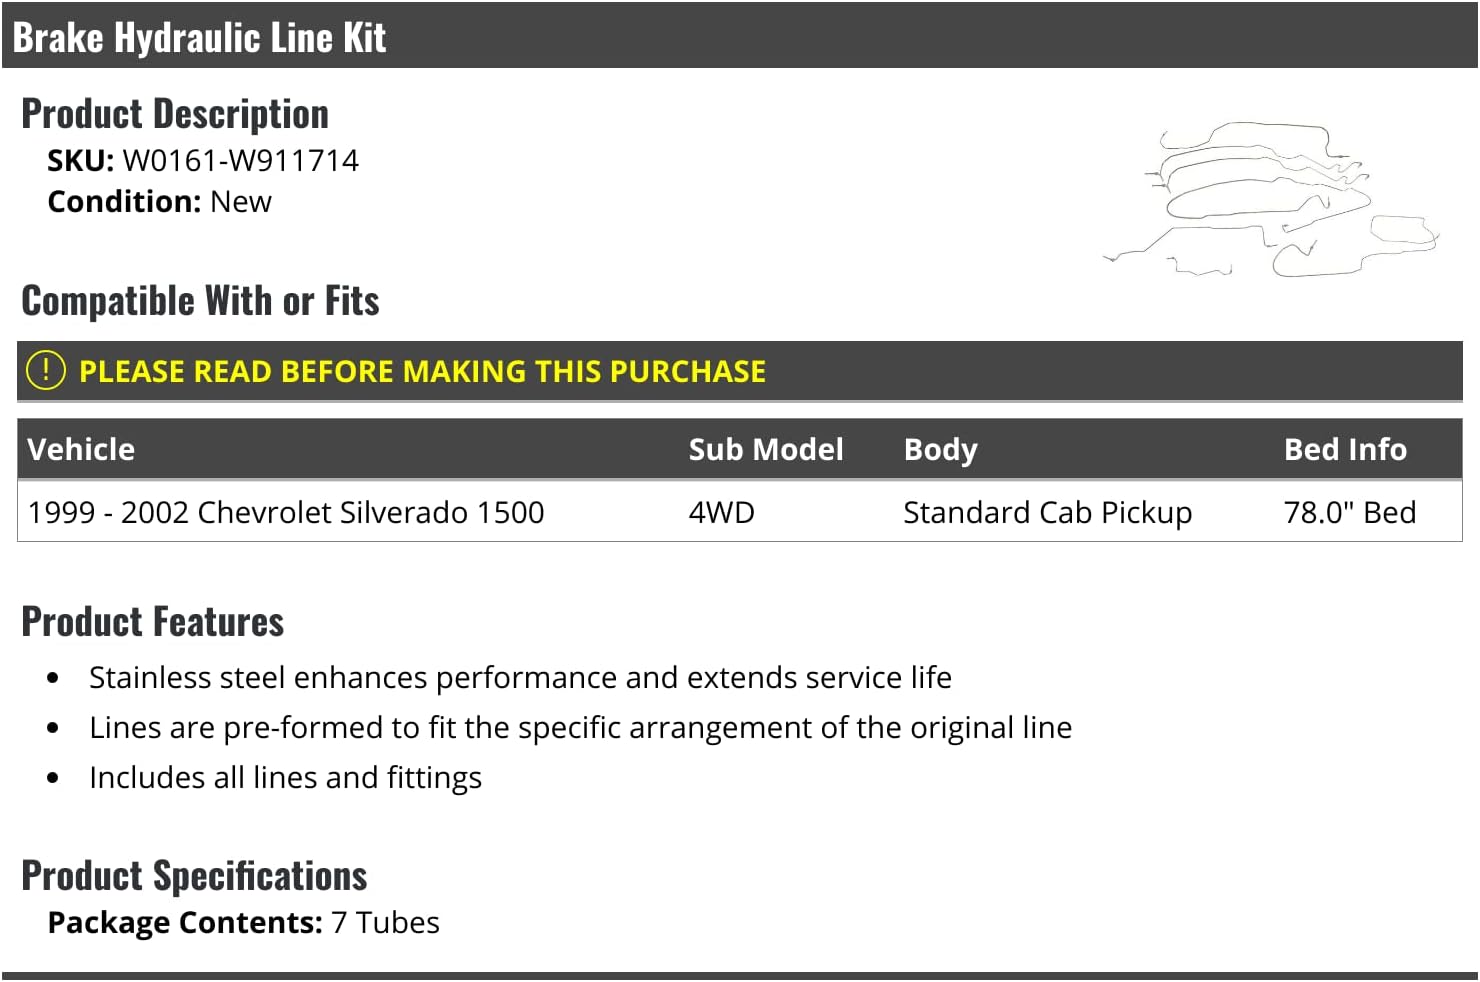Screen dimensions: 1480x982
Task: Click the Product Description heading
Action: click(175, 114)
